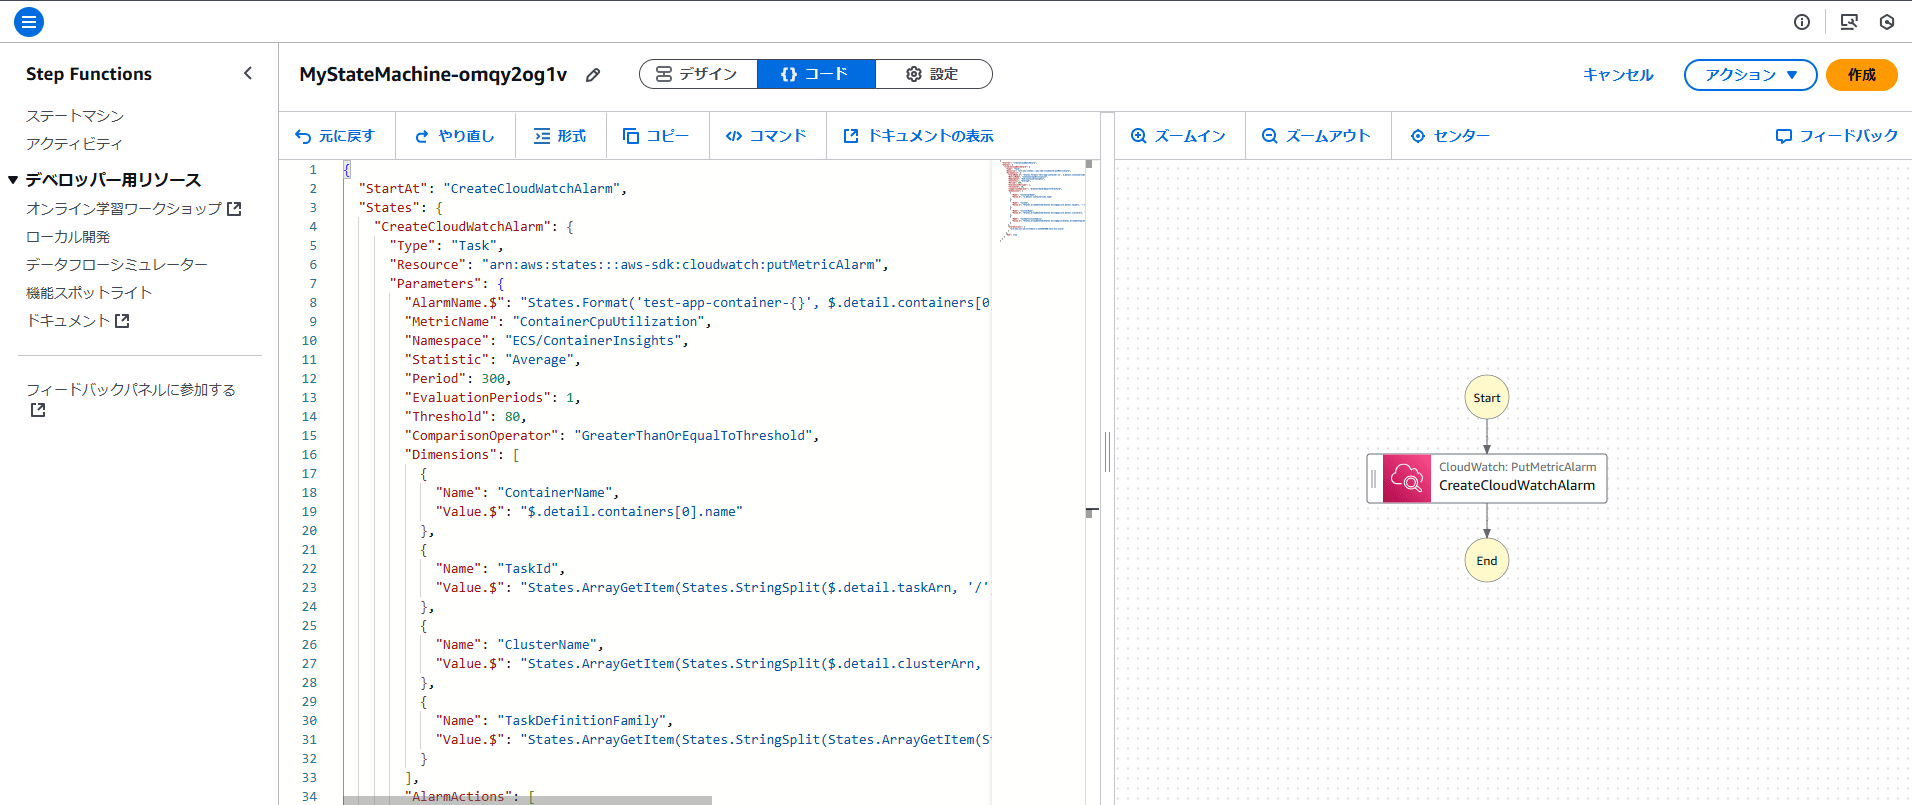The width and height of the screenshot is (1912, 805).
Task: Open the アクション dropdown
Action: pyautogui.click(x=1750, y=75)
